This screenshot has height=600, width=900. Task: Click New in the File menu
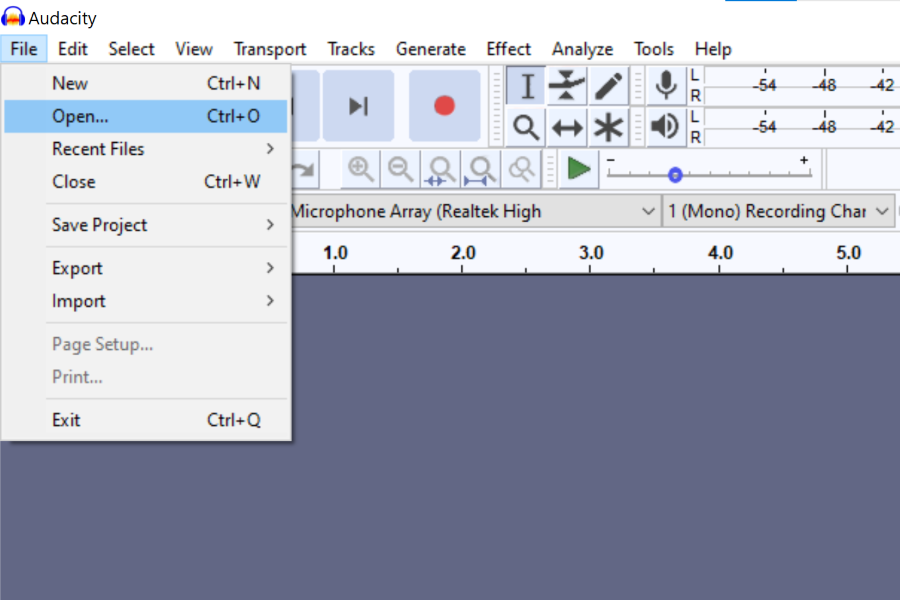click(x=146, y=84)
